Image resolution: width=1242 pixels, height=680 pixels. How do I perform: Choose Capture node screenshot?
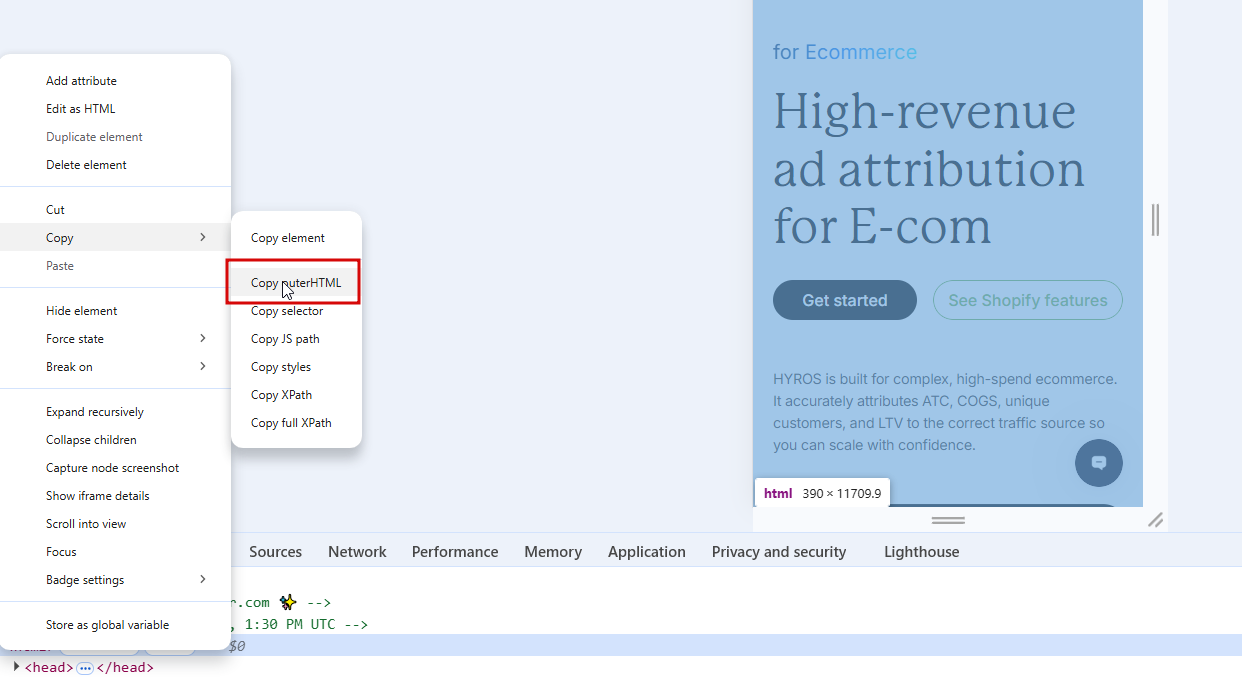tap(112, 468)
